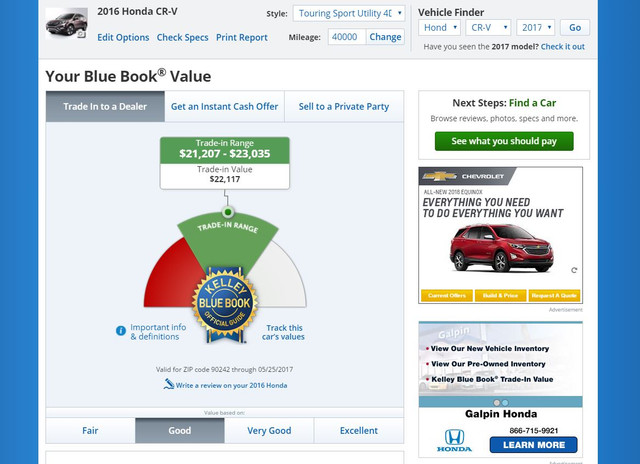Click the 2016 Honda CR-V title
Screen dimensions: 640x464
[x=137, y=11]
